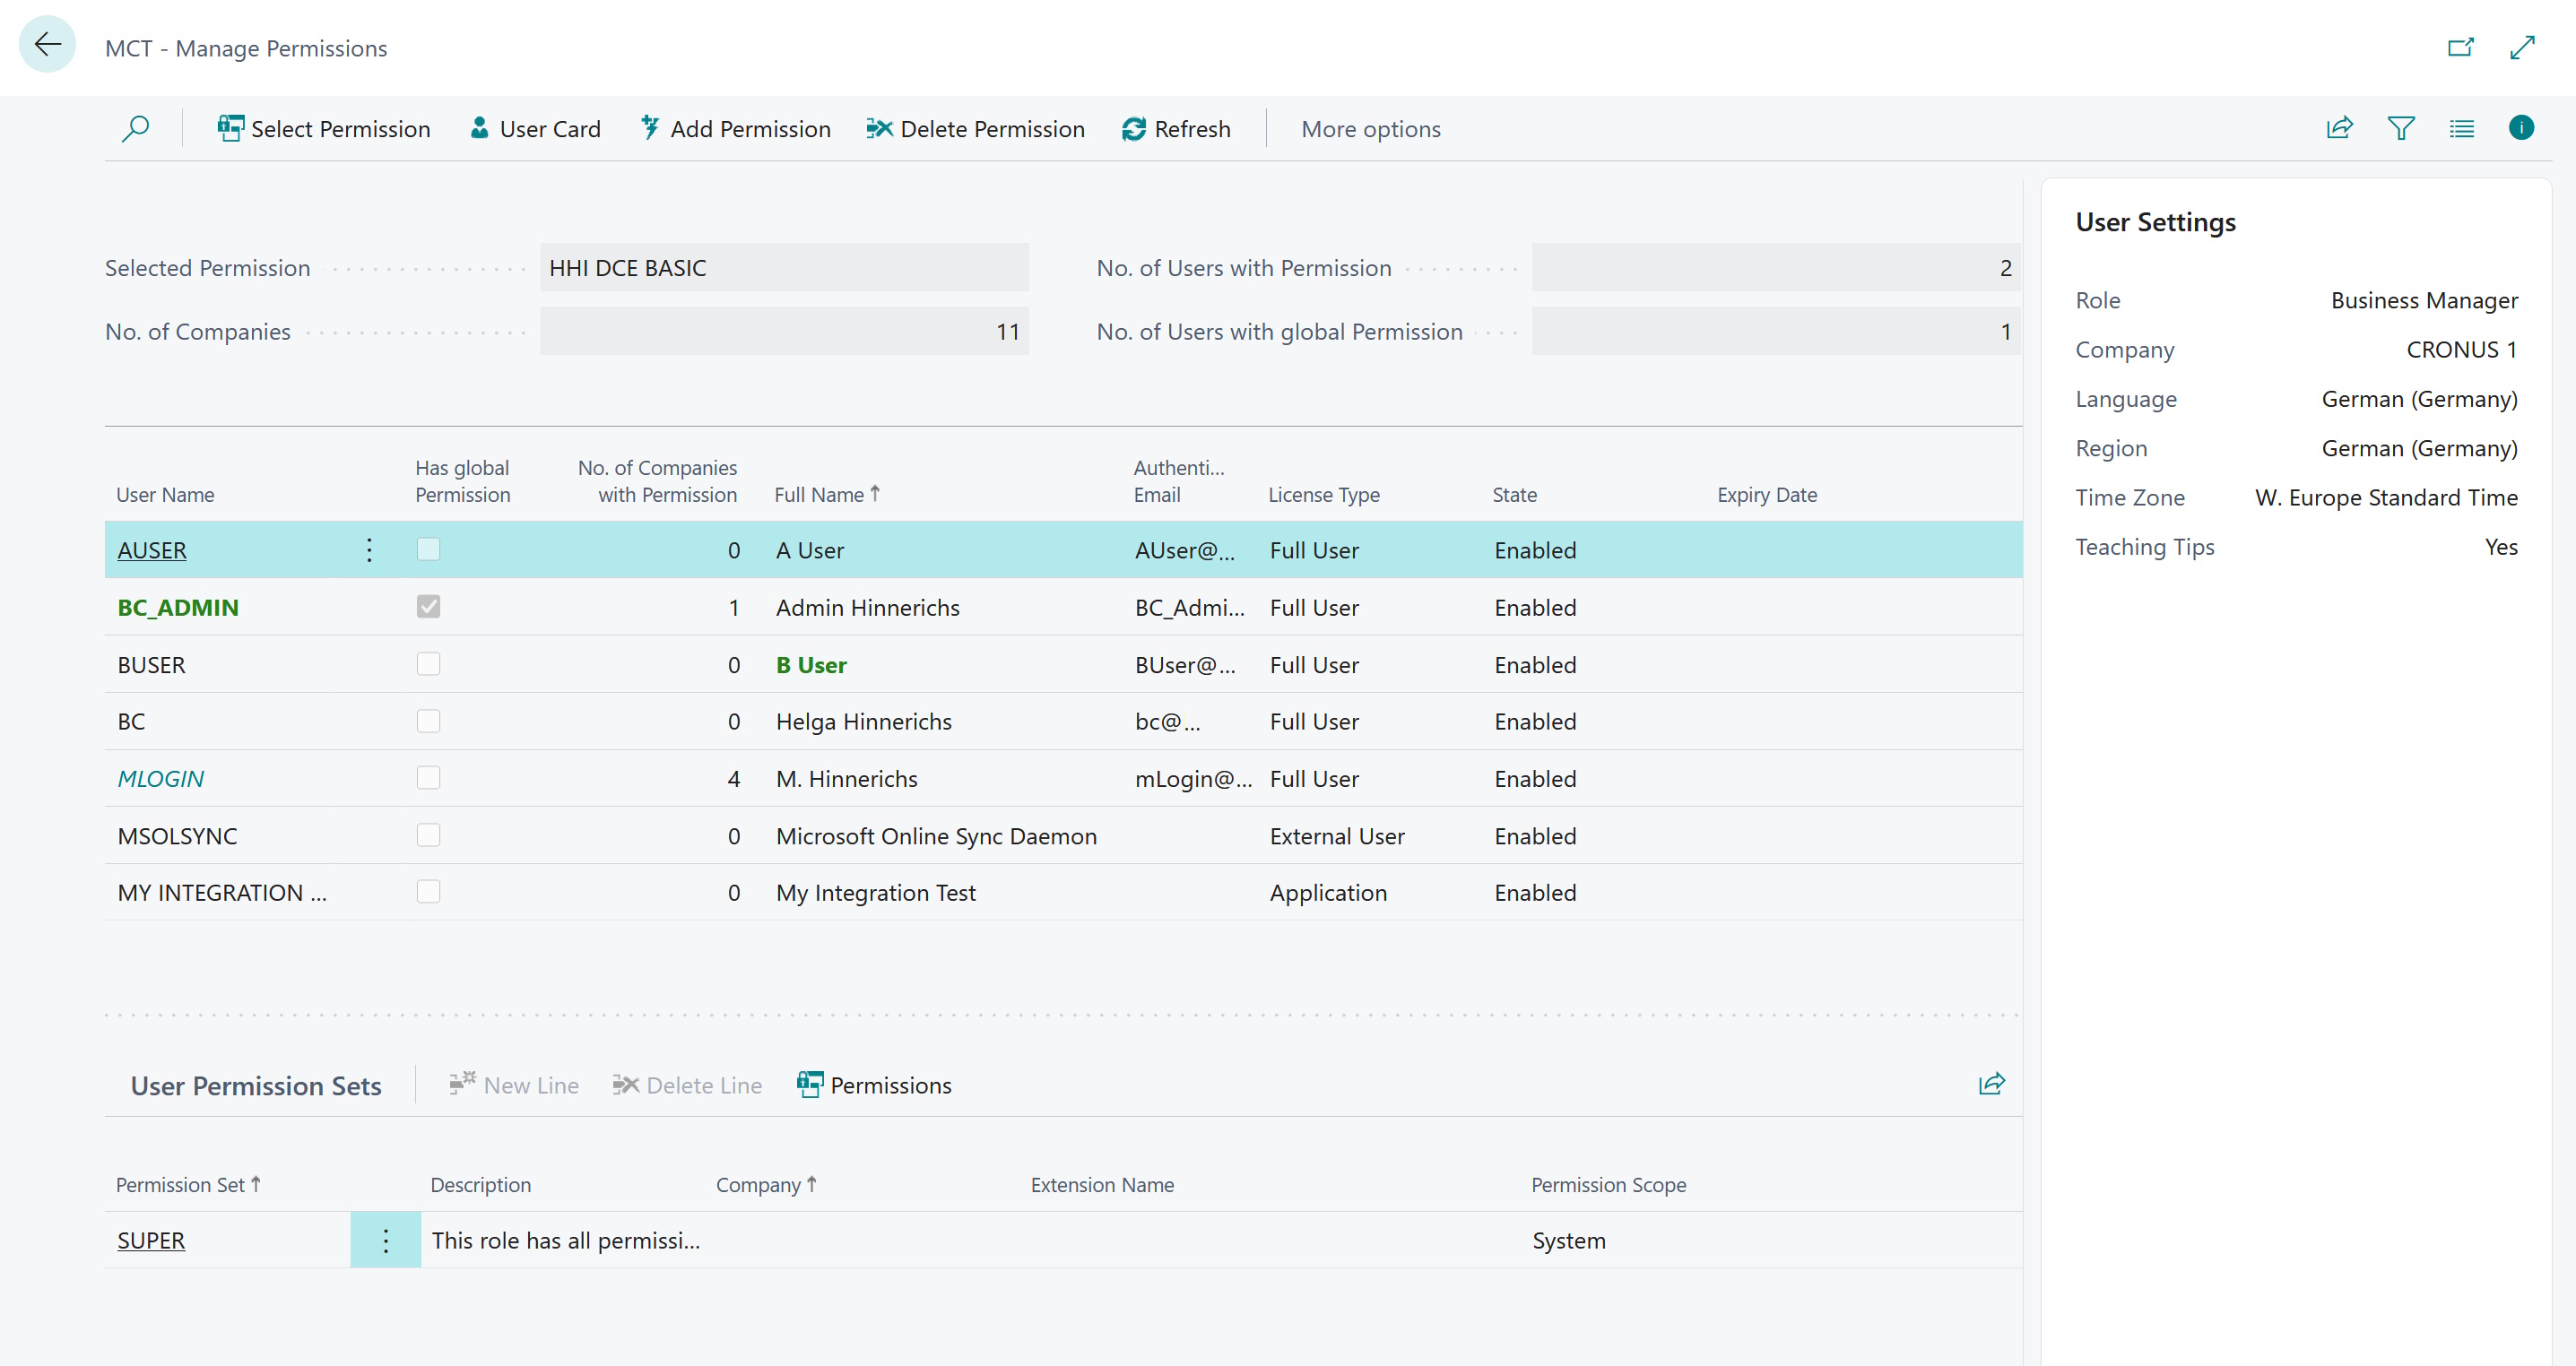Screen dimensions: 2576x1366
Task: Expand page with diagonal arrows icon
Action: coord(2523,47)
